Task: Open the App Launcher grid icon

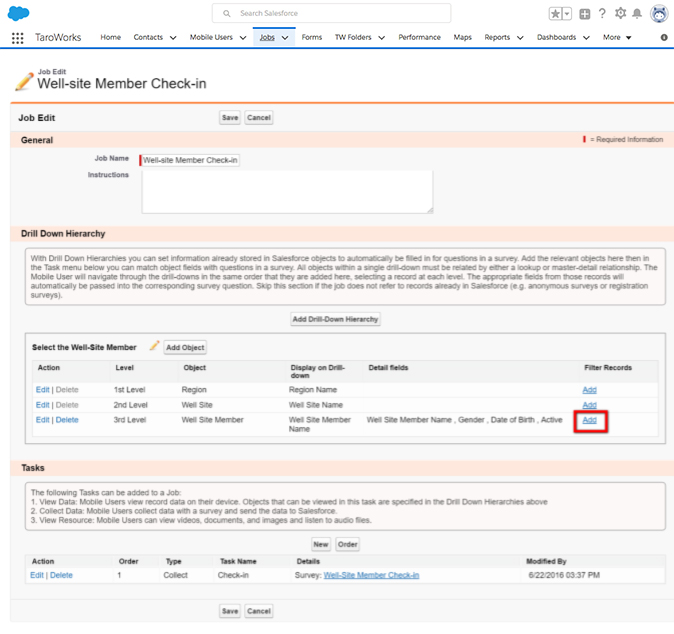Action: click(18, 38)
